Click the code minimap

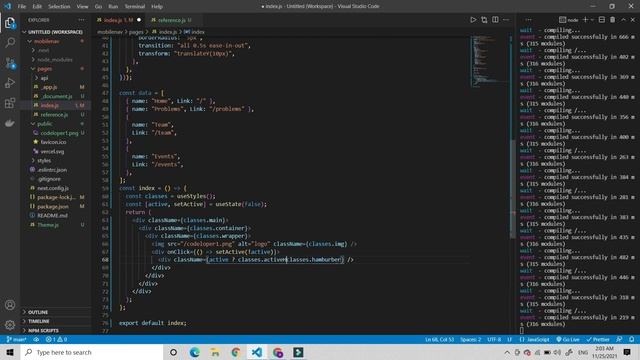tap(488, 61)
